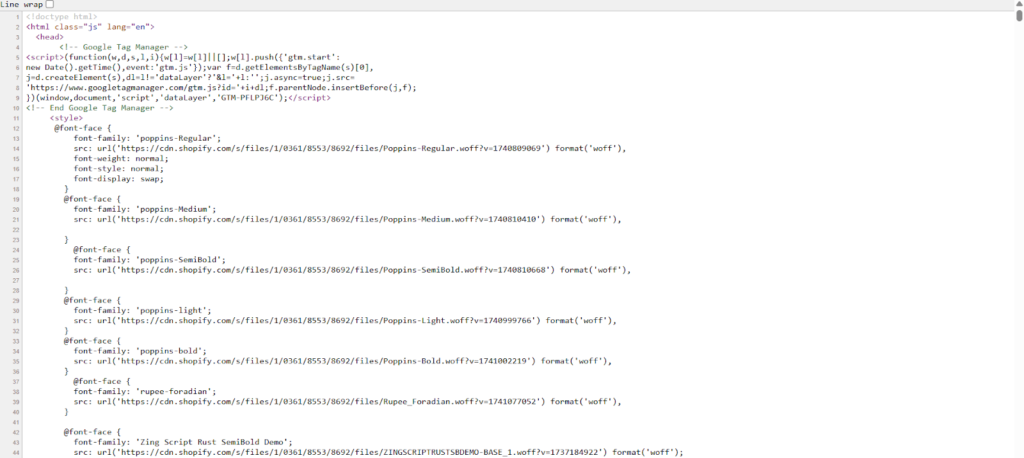1024x458 pixels.
Task: Click "font-family: 'poppins-light';" line
Action: [142, 311]
